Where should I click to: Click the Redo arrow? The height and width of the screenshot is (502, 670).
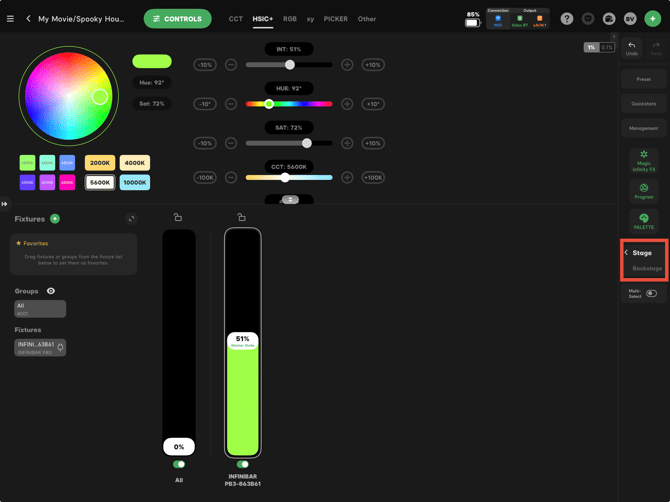pyautogui.click(x=656, y=48)
